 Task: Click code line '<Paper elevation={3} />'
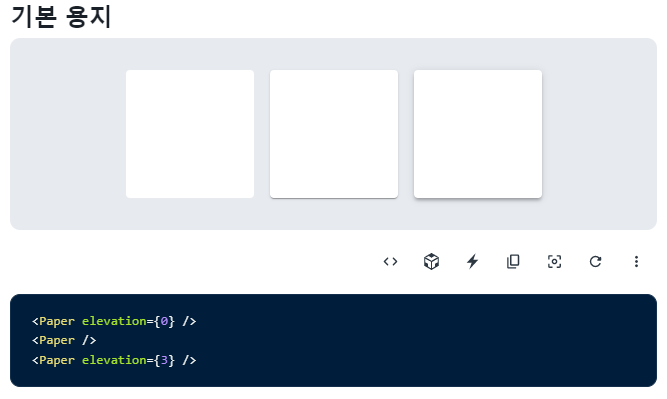[114, 360]
